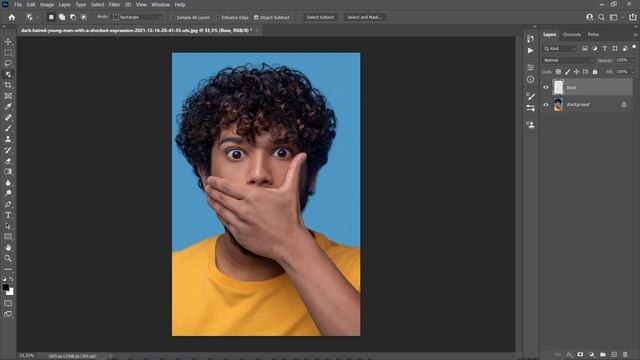Swap foreground and background colors

(11, 279)
